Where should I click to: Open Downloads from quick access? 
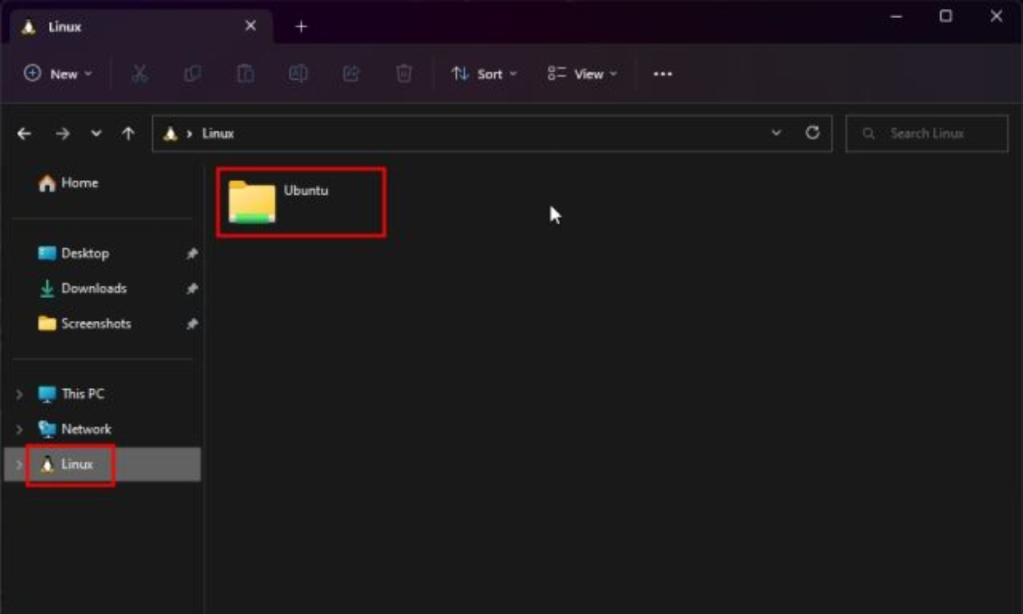82,288
